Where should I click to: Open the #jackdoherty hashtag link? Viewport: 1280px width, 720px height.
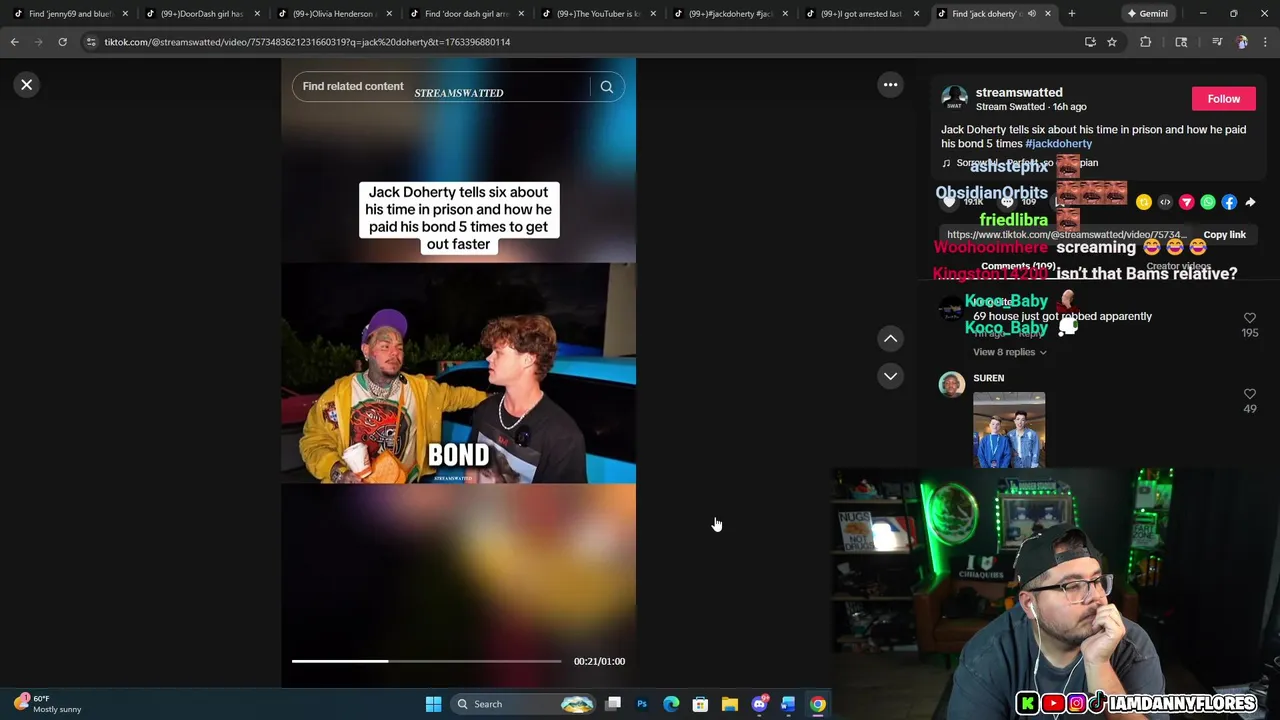(1058, 144)
